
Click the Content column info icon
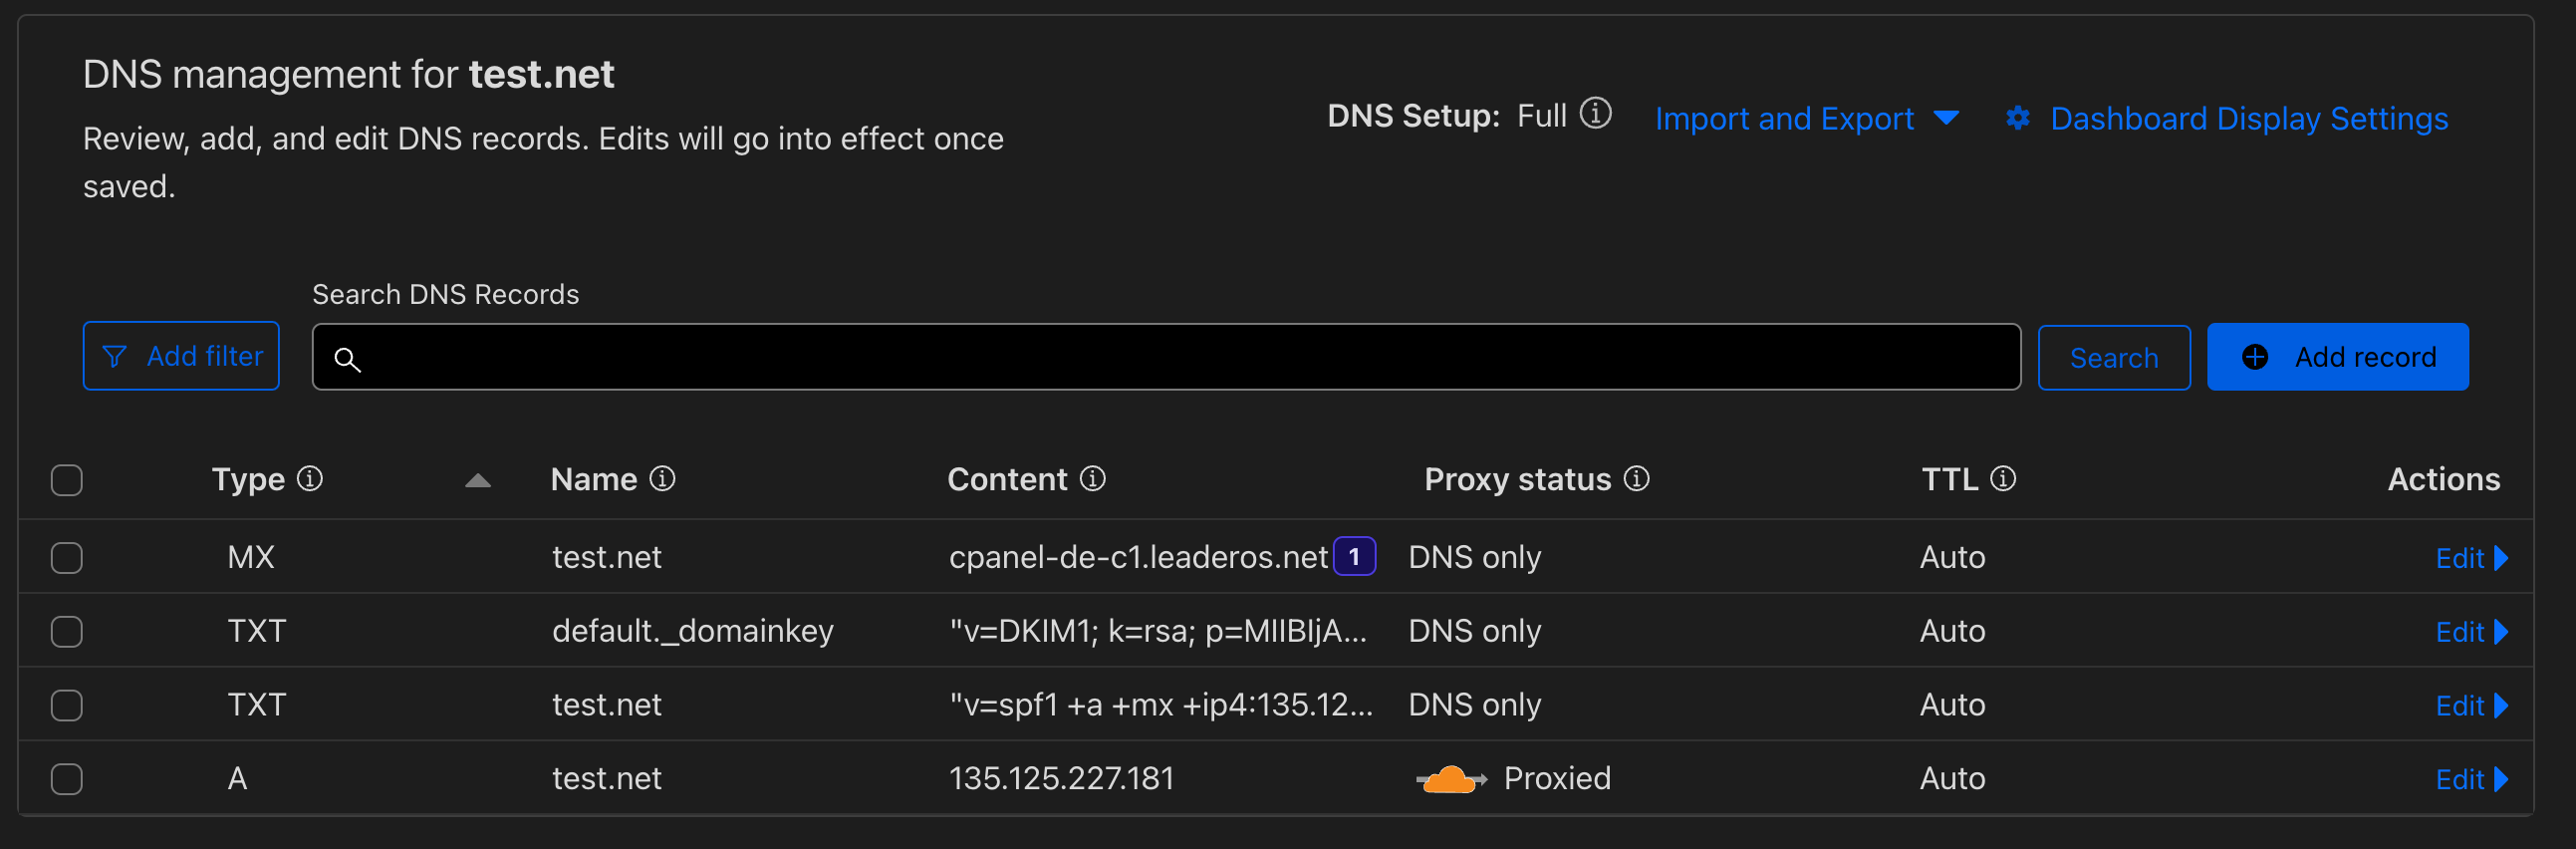click(x=1092, y=479)
